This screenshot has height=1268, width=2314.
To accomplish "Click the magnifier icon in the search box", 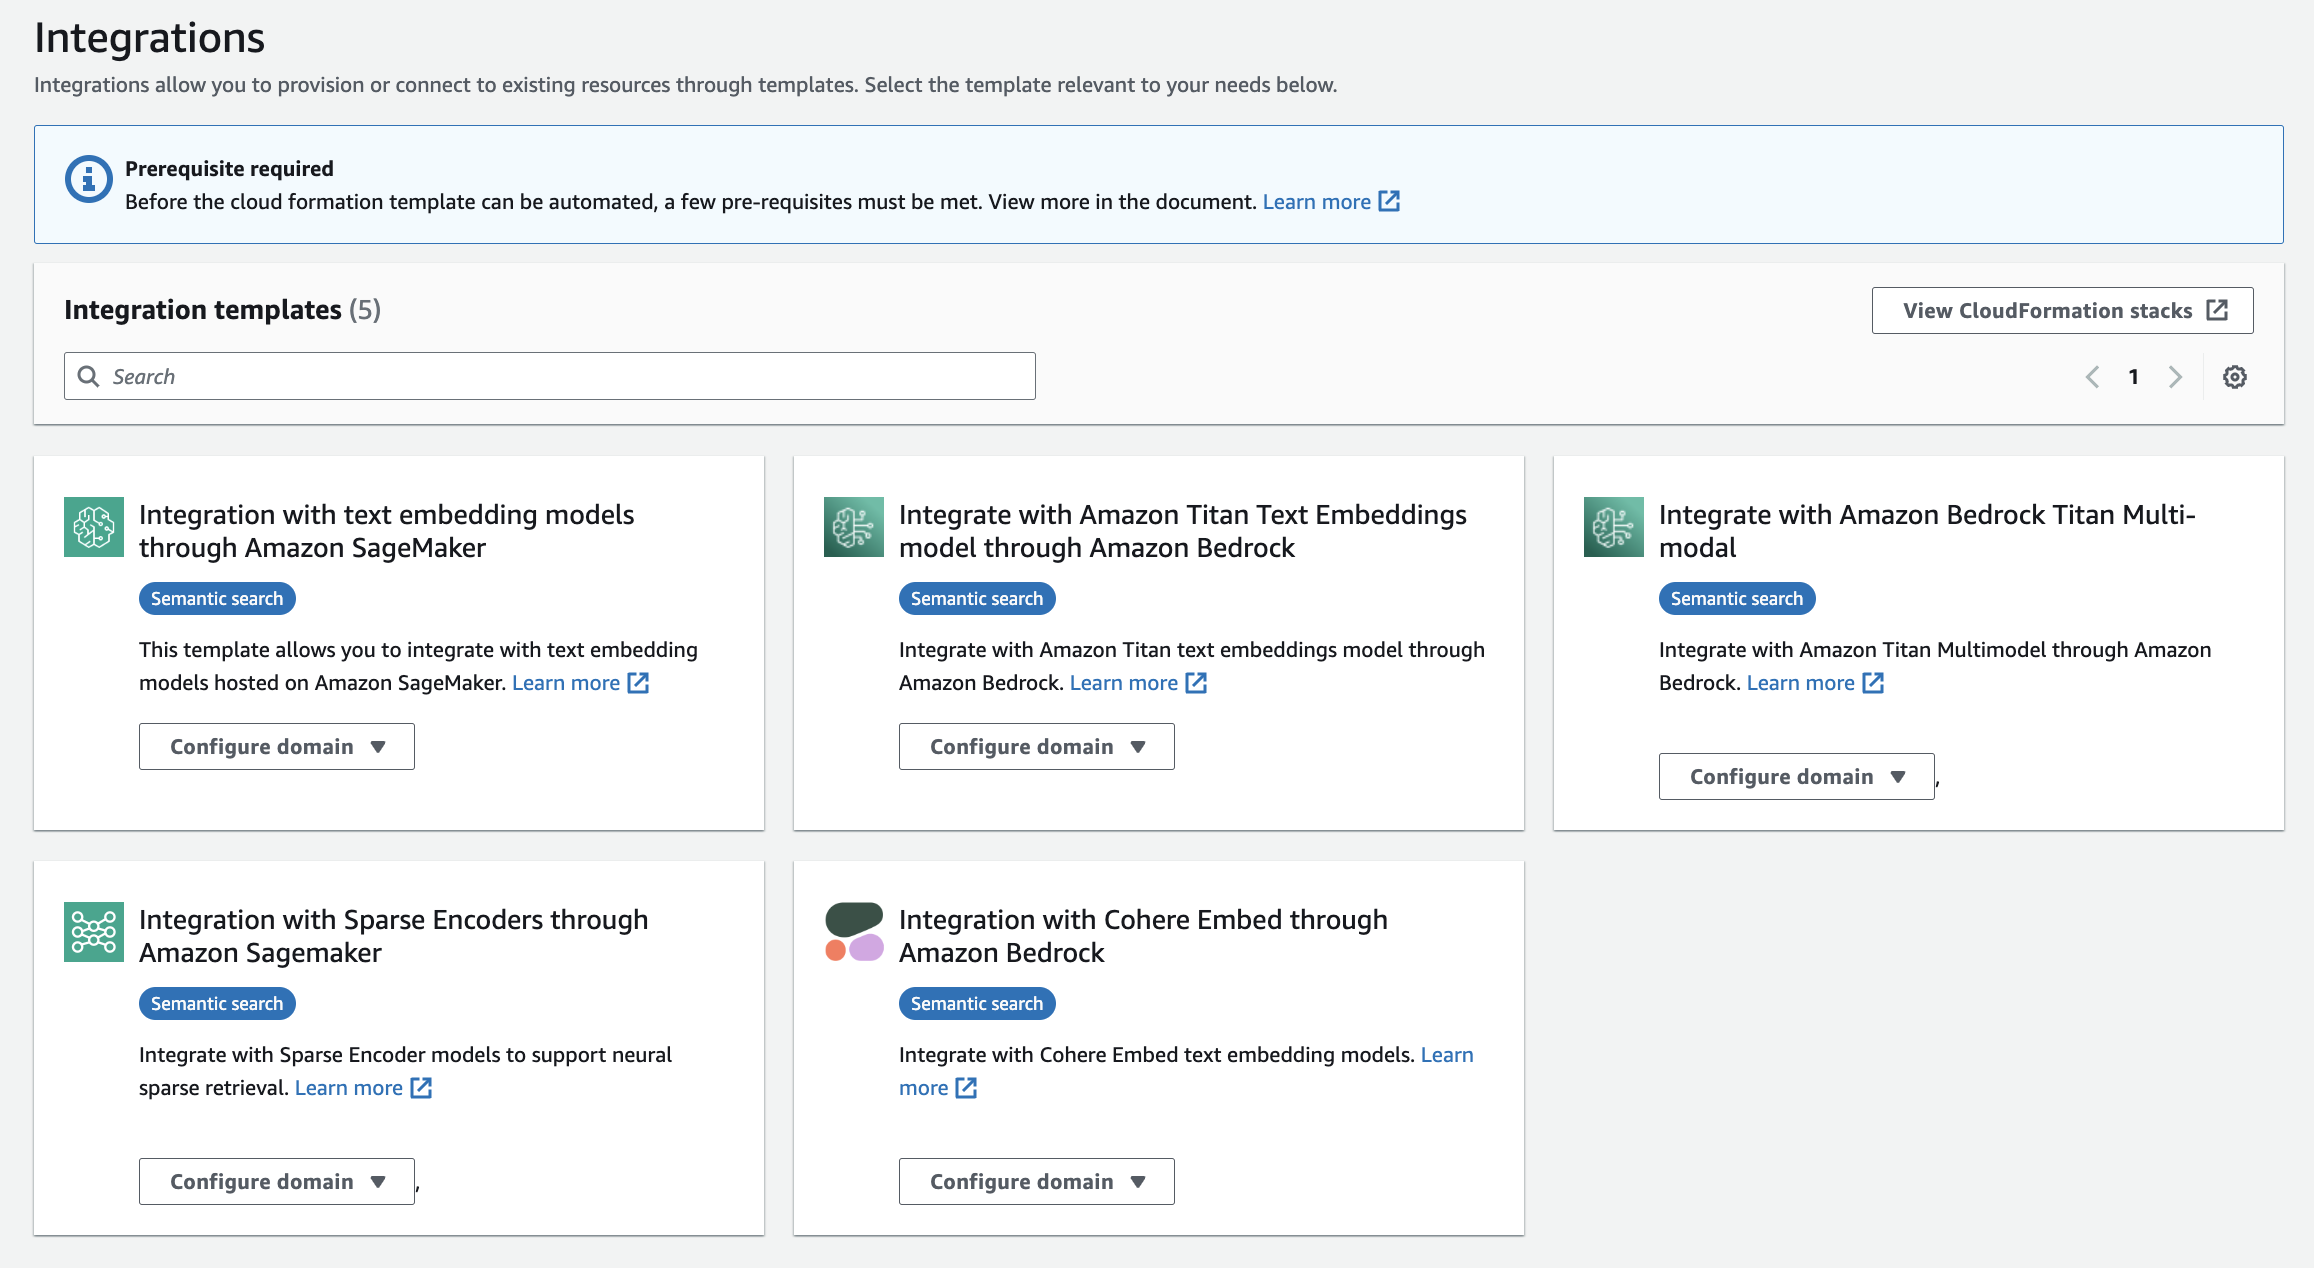I will pyautogui.click(x=89, y=376).
